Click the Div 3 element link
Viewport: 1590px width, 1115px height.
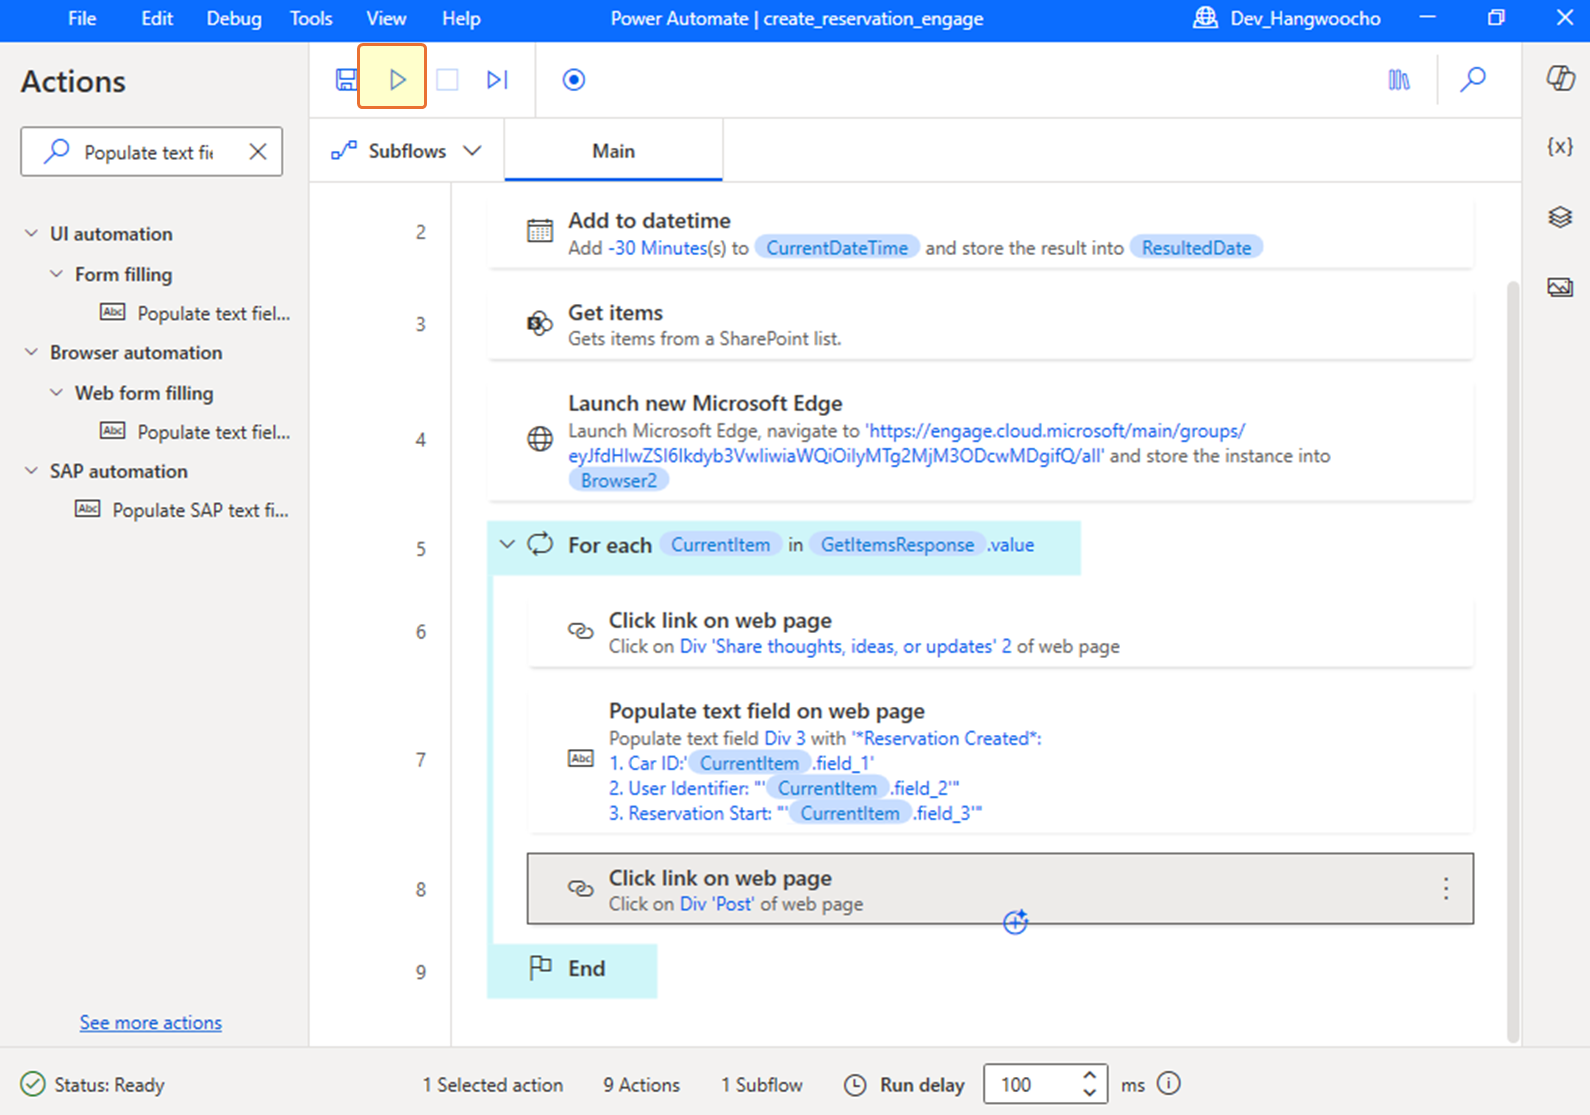[784, 739]
